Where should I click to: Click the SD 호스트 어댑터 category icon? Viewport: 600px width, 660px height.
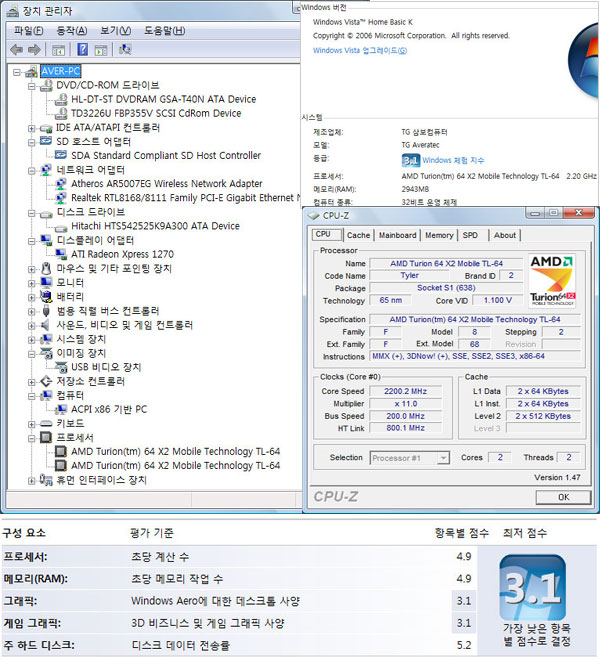pyautogui.click(x=46, y=141)
